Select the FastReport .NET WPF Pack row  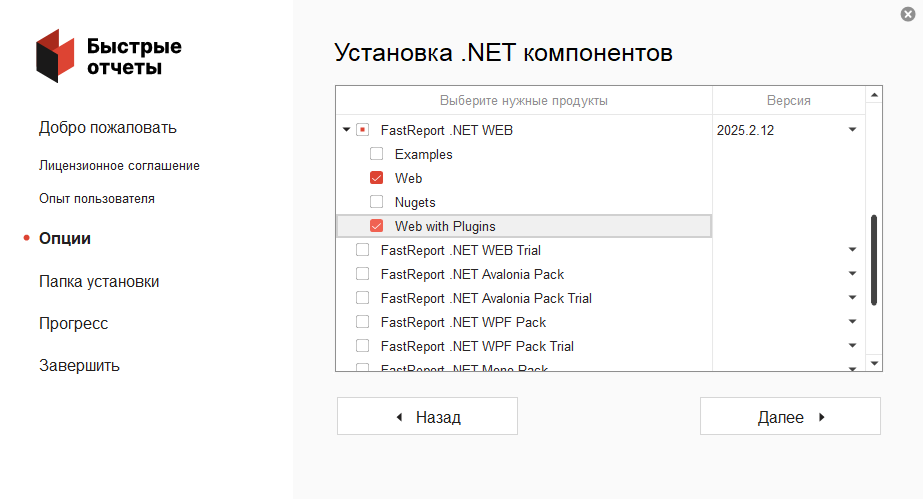[463, 322]
